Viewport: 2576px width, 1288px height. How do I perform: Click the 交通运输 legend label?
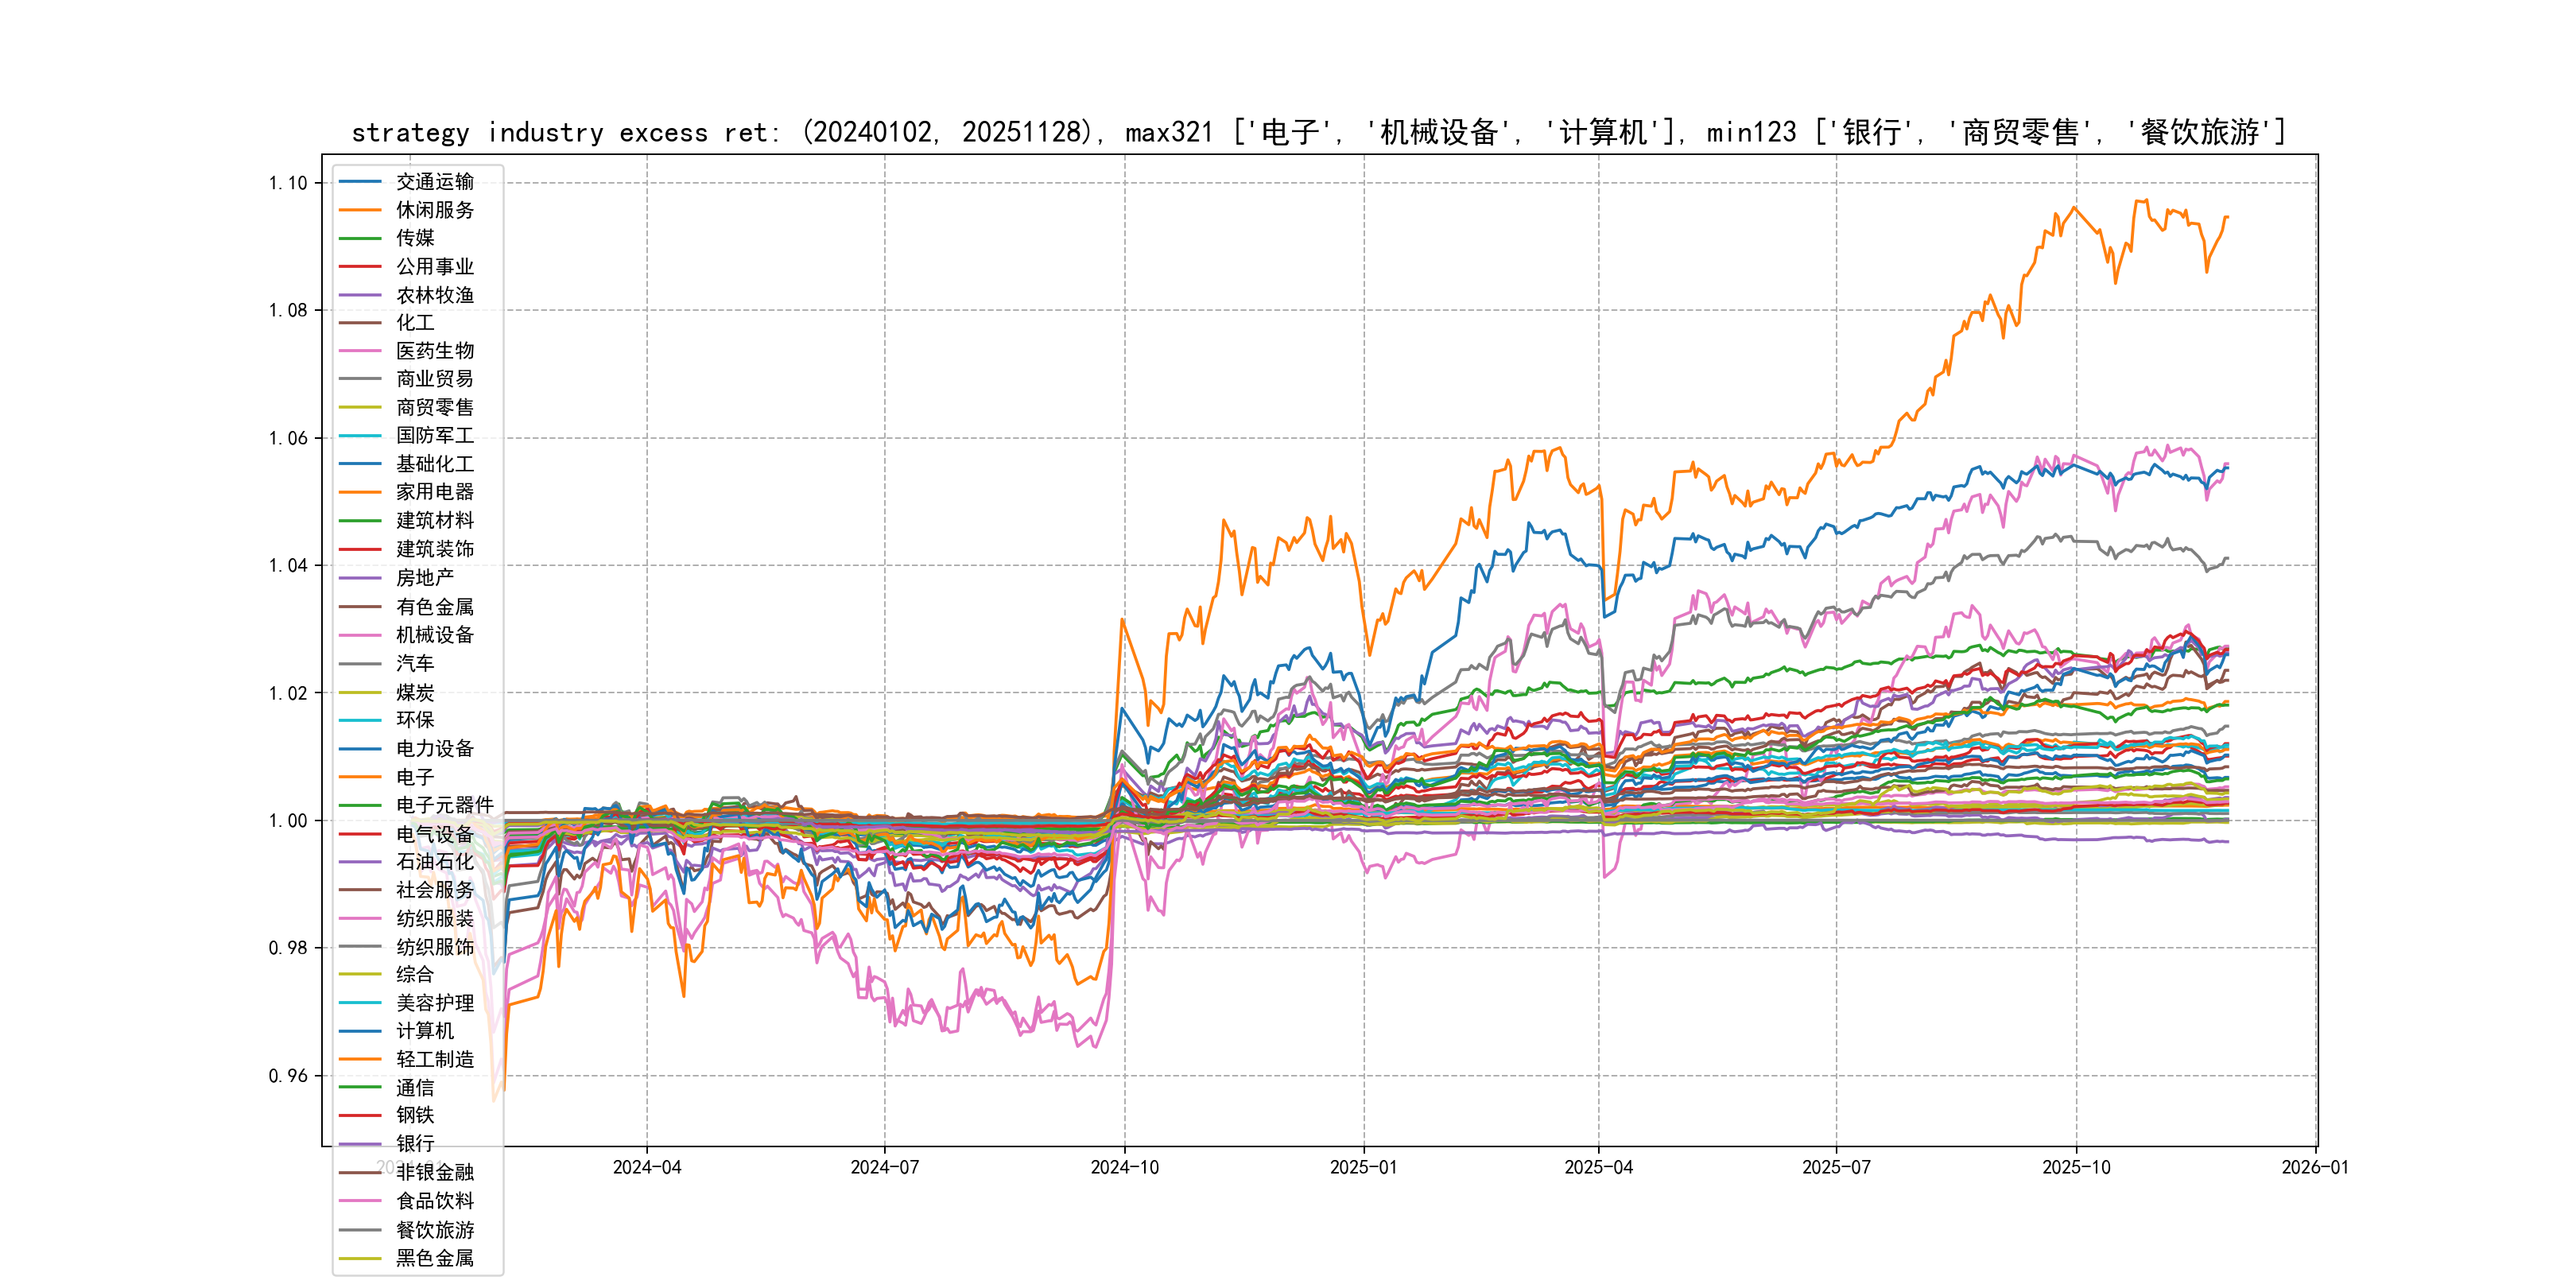434,182
